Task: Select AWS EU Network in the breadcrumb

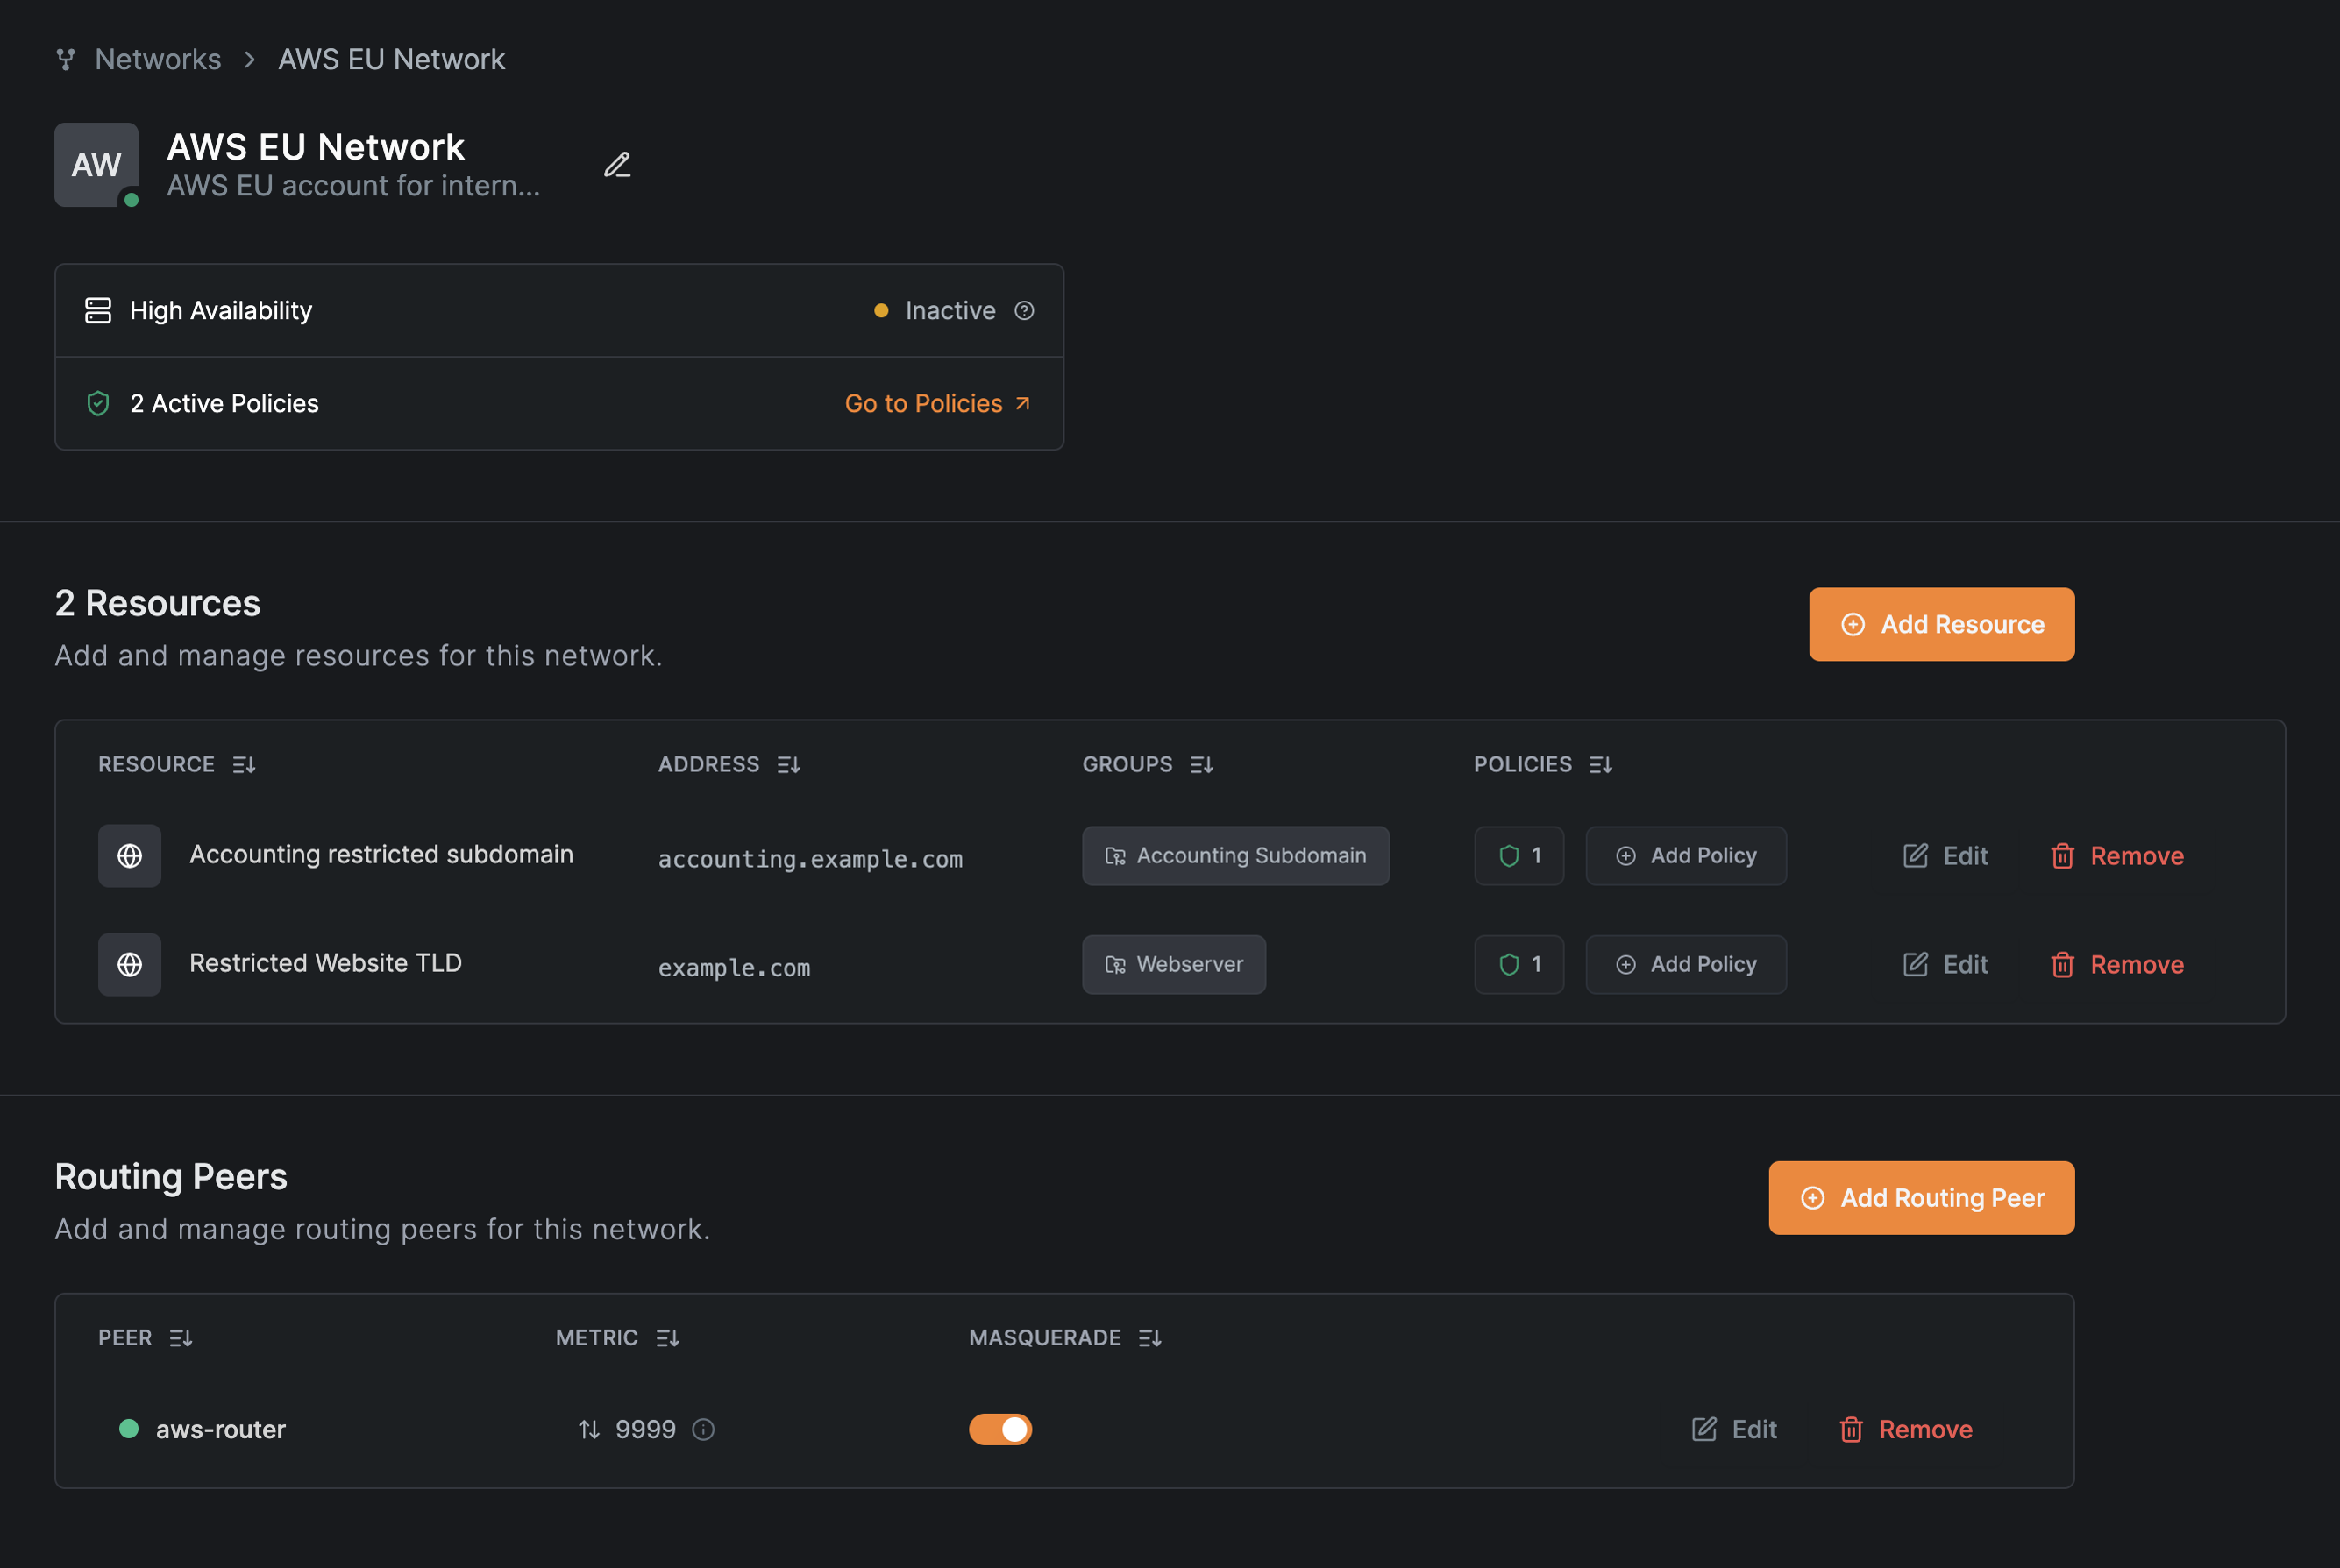Action: coord(391,59)
